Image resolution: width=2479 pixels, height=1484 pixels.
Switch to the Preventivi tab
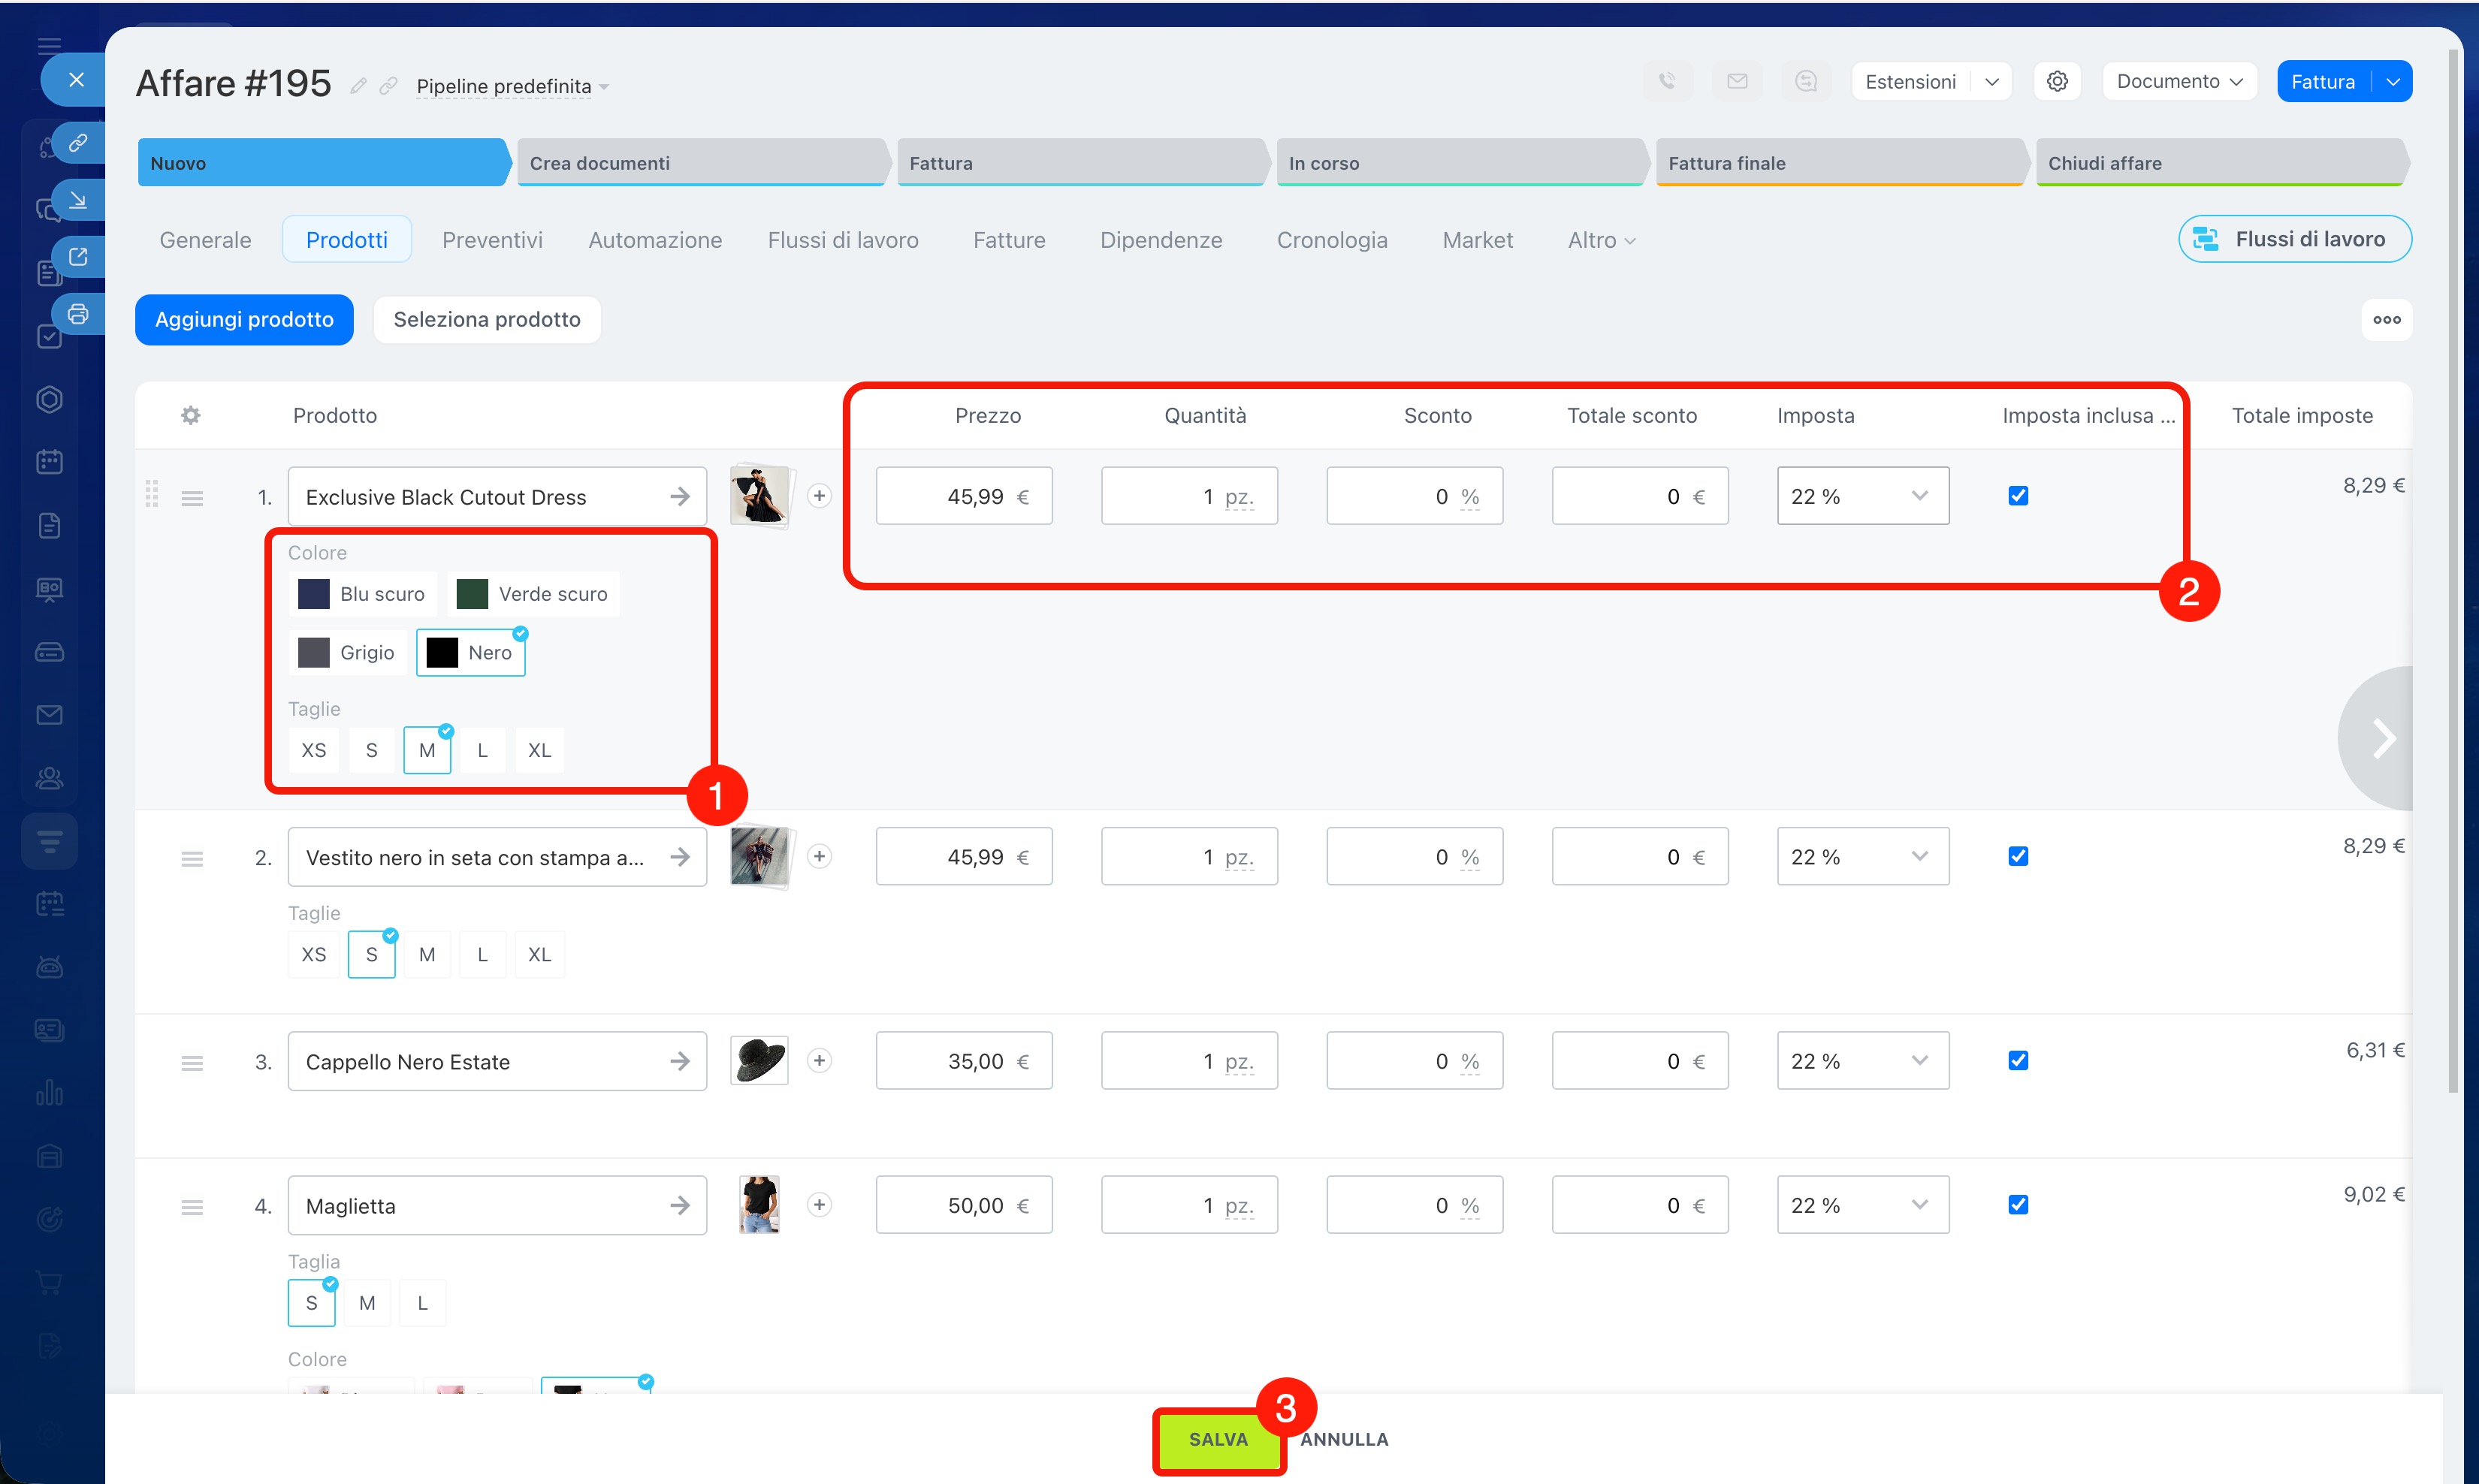coord(492,240)
